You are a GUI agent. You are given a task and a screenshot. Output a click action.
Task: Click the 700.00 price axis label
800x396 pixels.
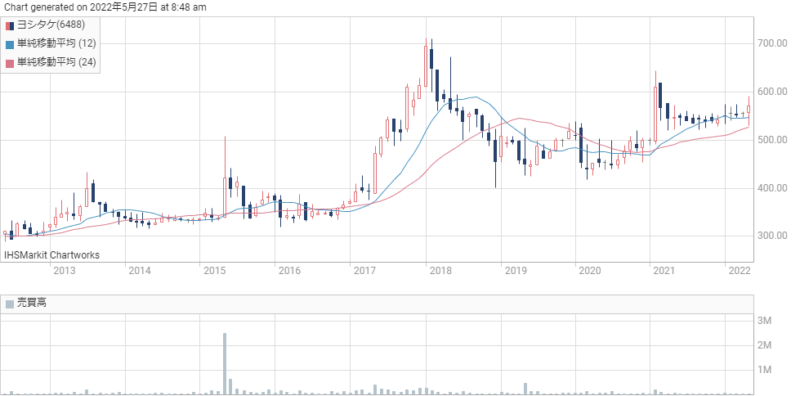point(771,44)
